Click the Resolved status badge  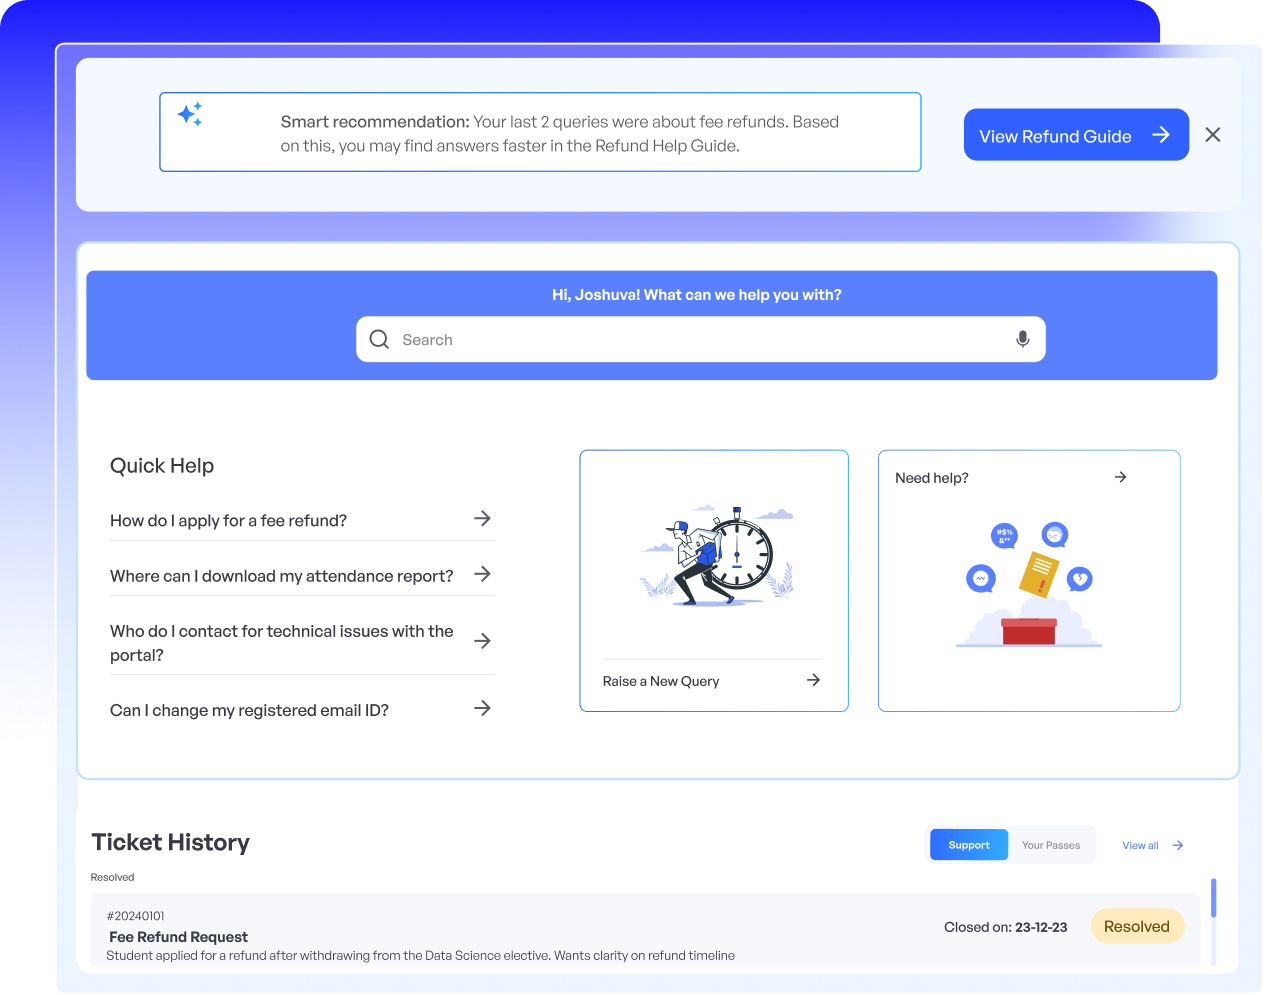click(x=1136, y=926)
